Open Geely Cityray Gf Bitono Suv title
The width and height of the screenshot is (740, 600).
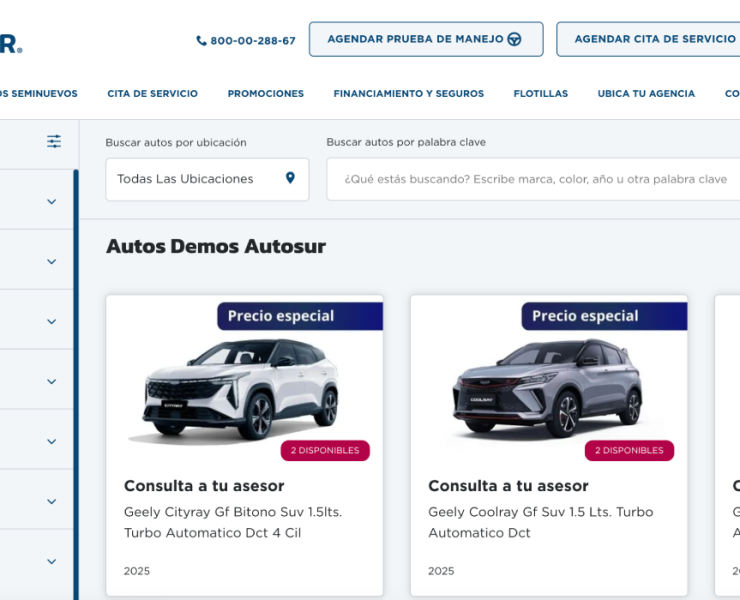coord(233,522)
